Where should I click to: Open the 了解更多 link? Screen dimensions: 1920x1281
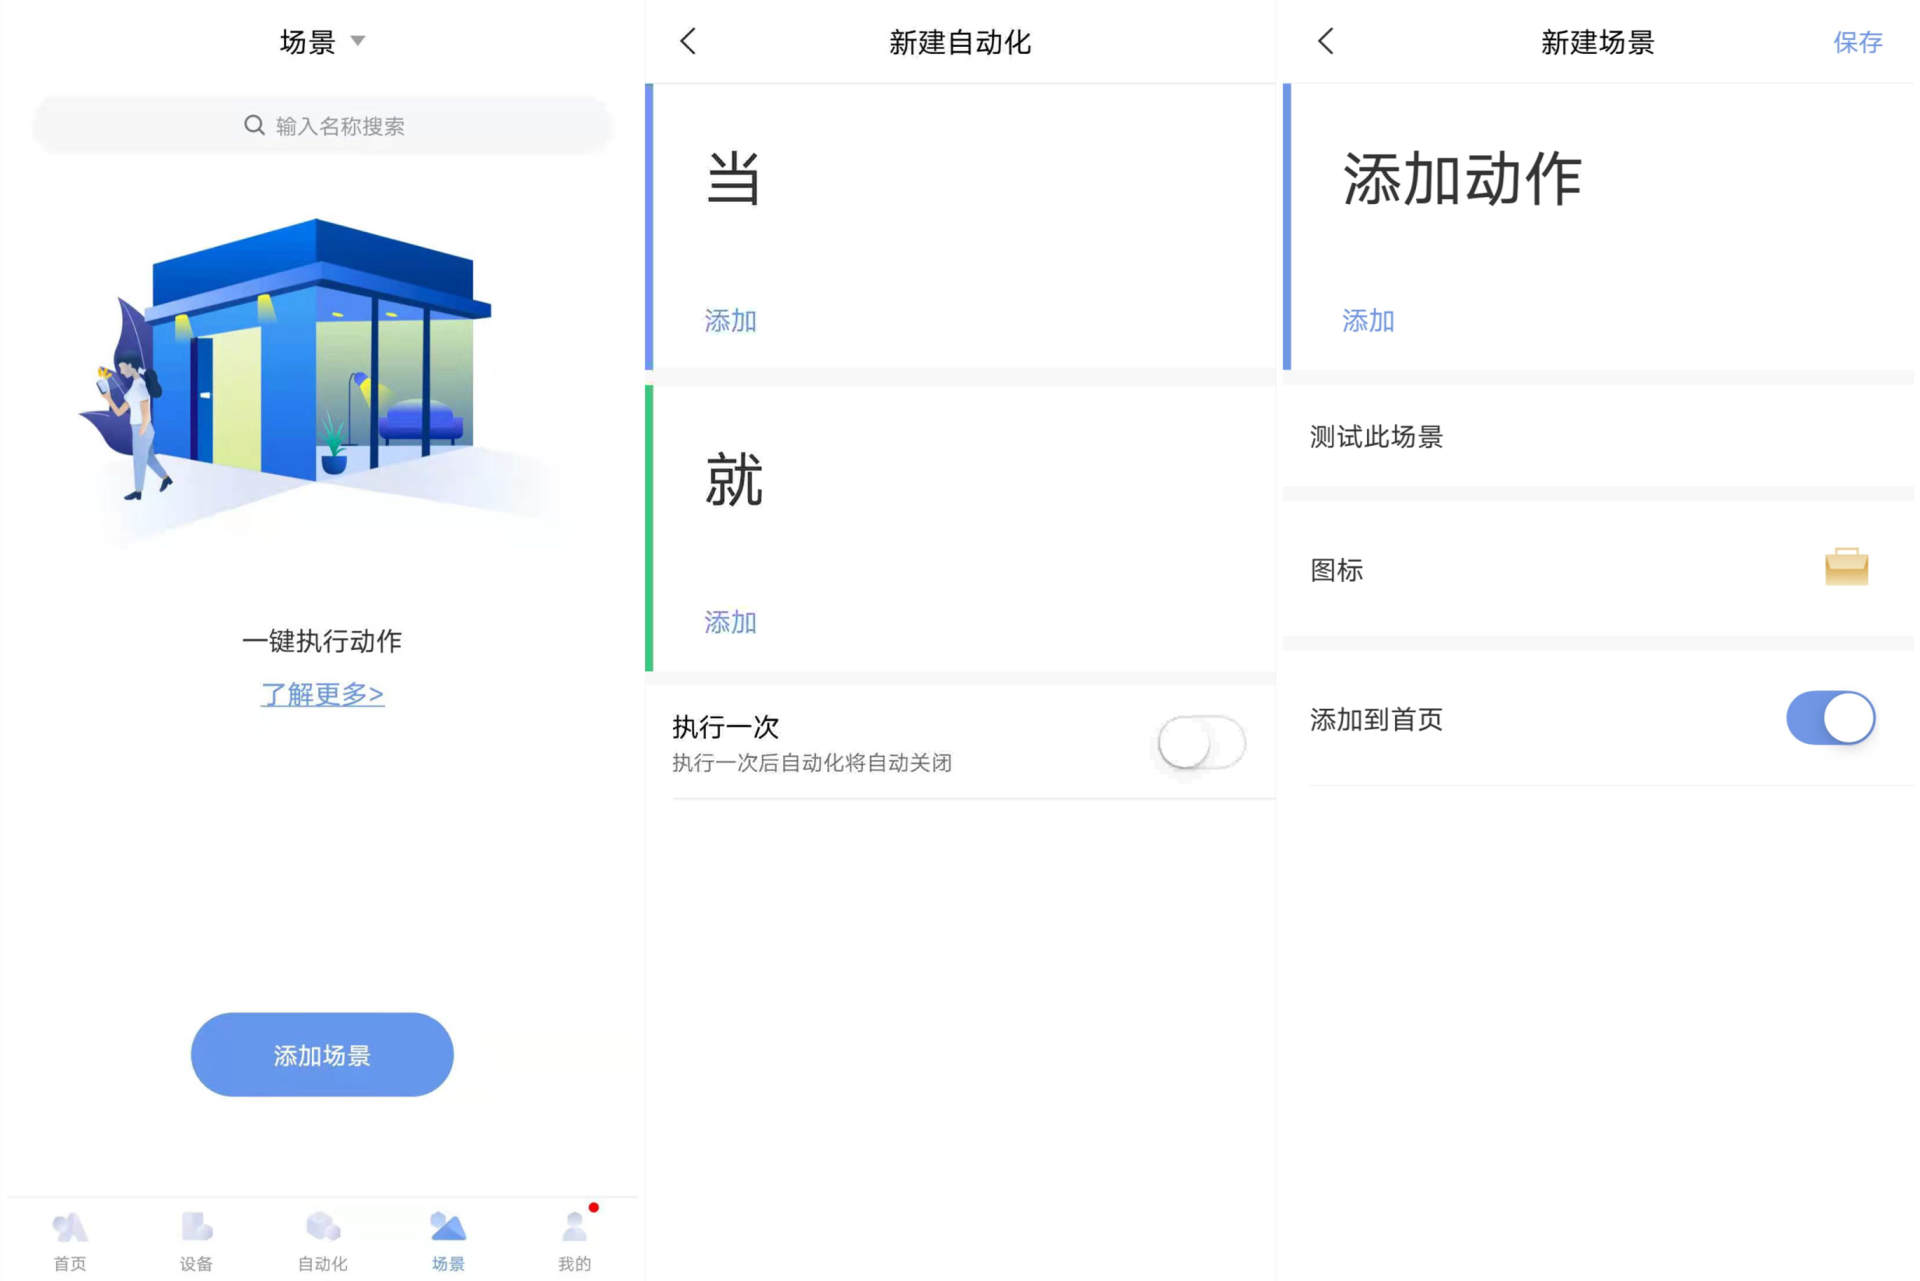click(322, 694)
